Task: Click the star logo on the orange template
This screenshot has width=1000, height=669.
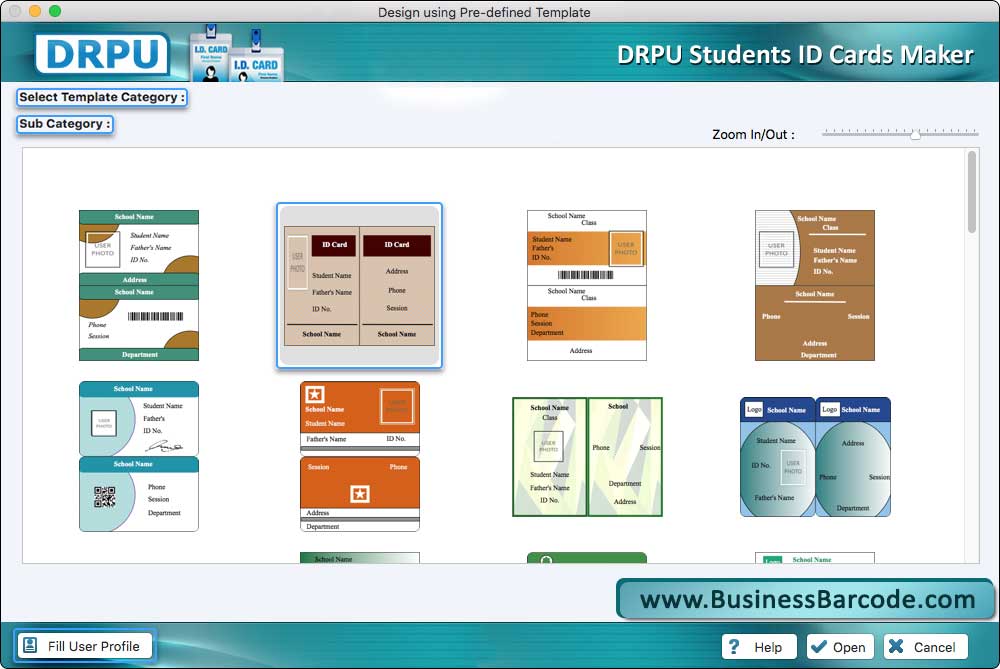Action: [314, 394]
